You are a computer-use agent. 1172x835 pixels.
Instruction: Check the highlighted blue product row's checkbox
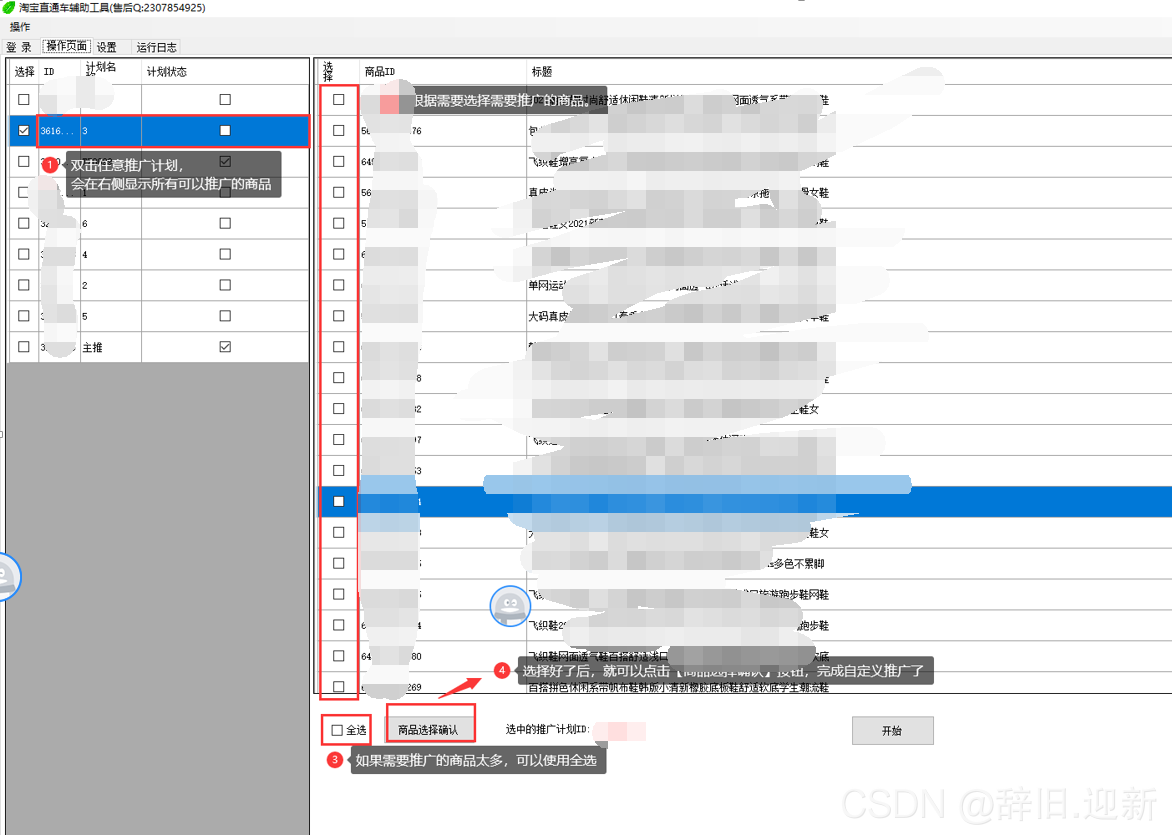(x=339, y=502)
